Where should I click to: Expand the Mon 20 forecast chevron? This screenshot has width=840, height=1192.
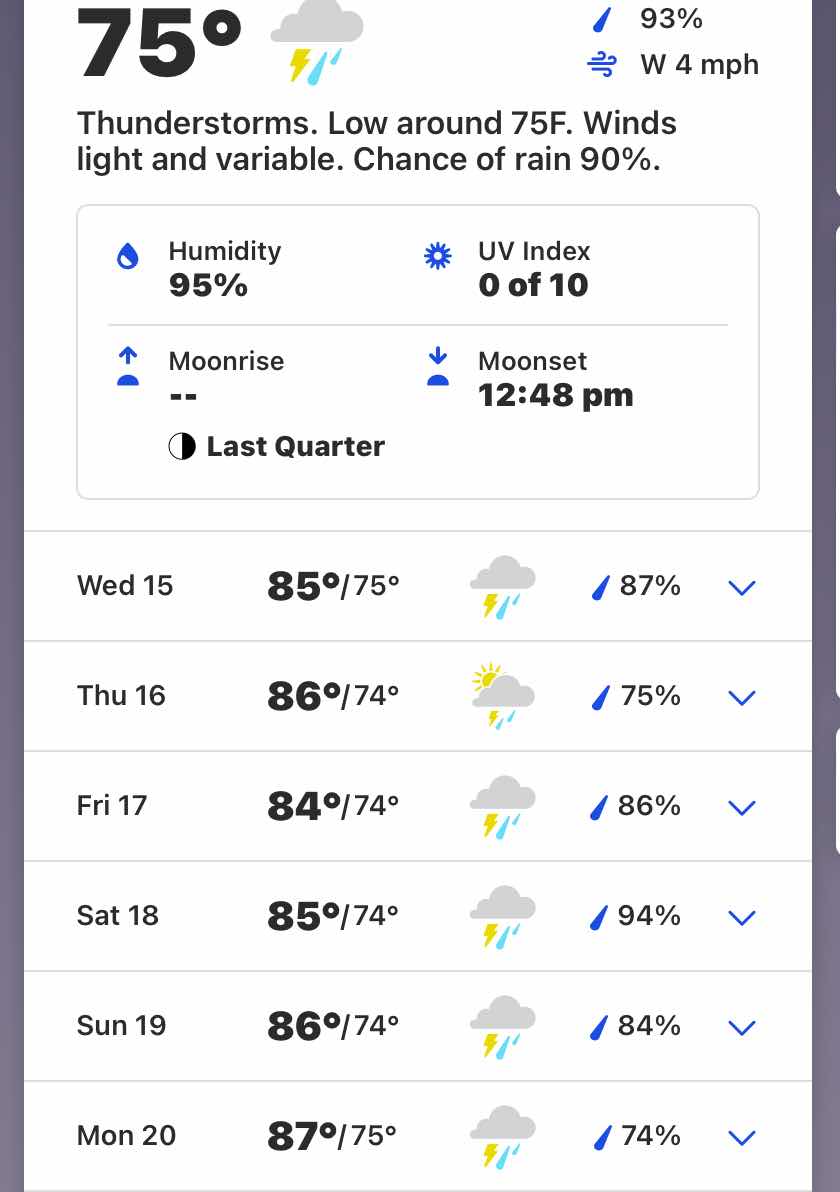pyautogui.click(x=742, y=1137)
